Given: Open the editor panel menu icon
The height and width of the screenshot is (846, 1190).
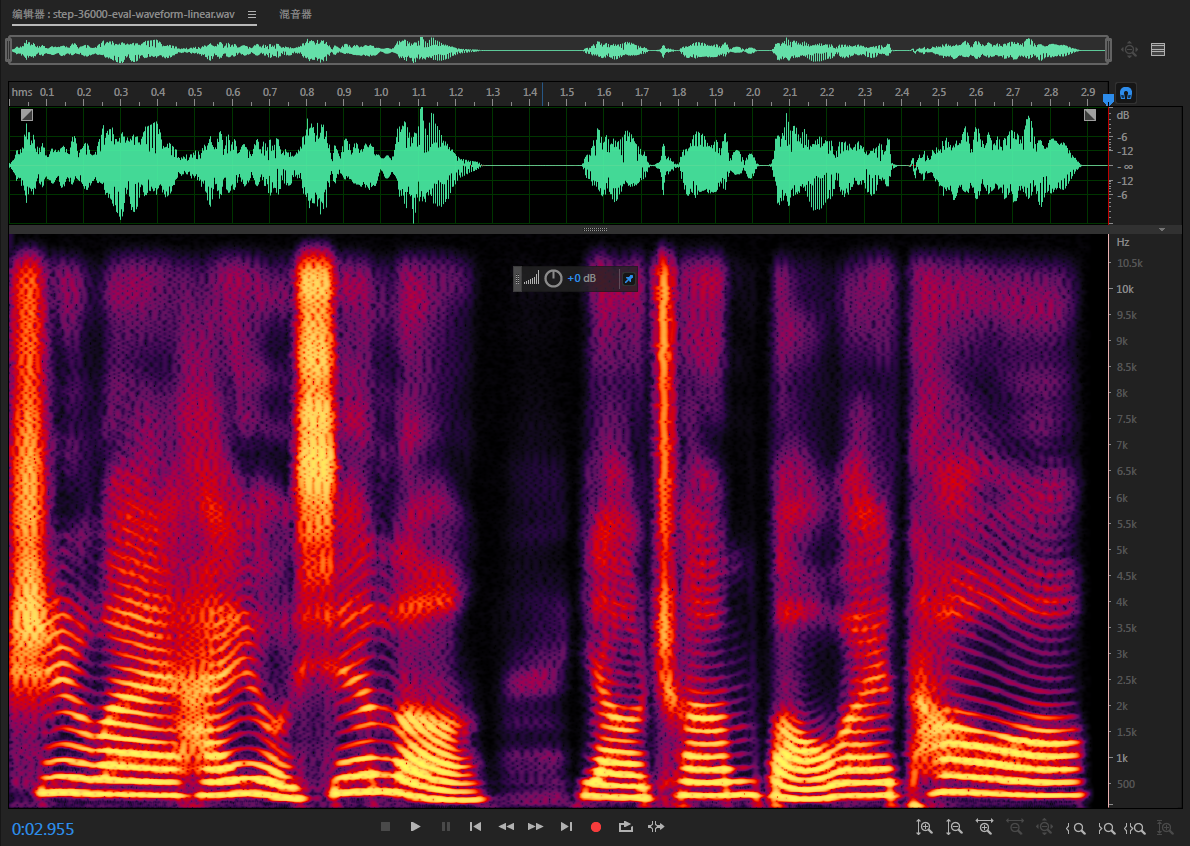Looking at the screenshot, I should 252,14.
